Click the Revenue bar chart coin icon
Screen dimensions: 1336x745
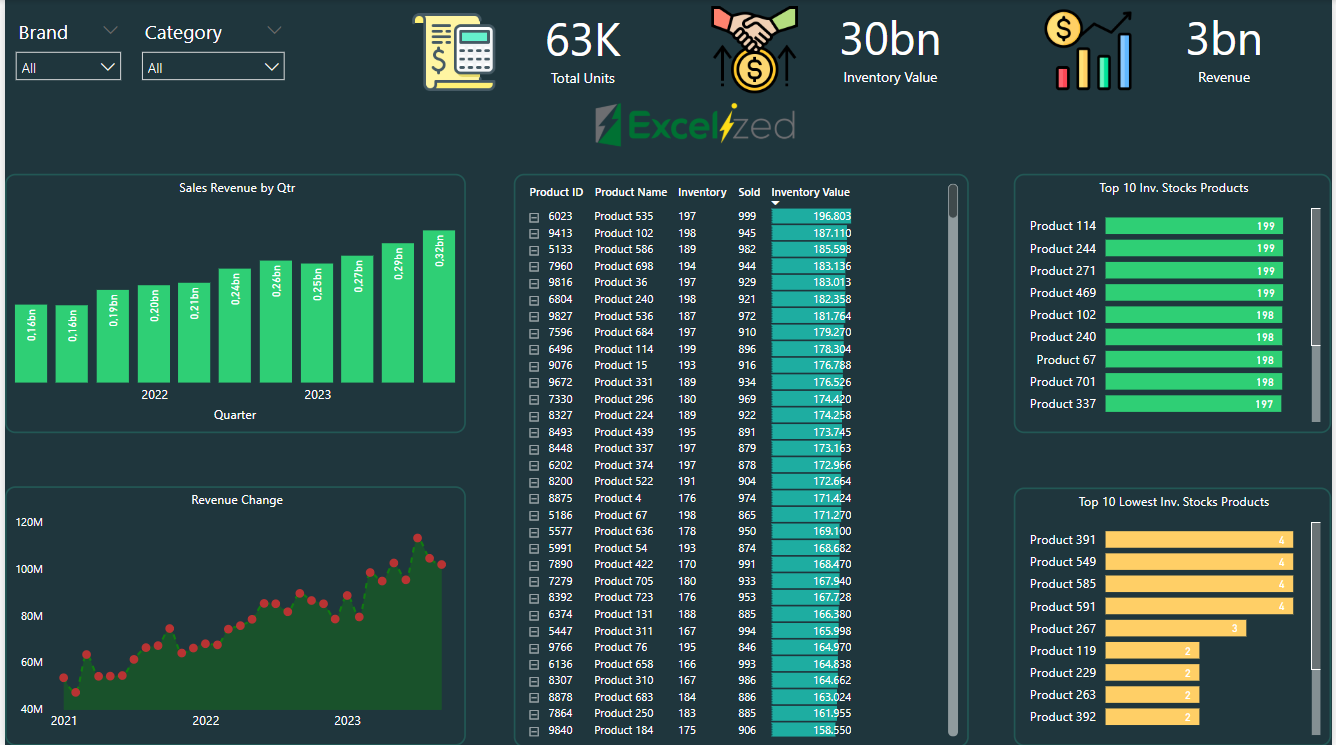pyautogui.click(x=1090, y=50)
